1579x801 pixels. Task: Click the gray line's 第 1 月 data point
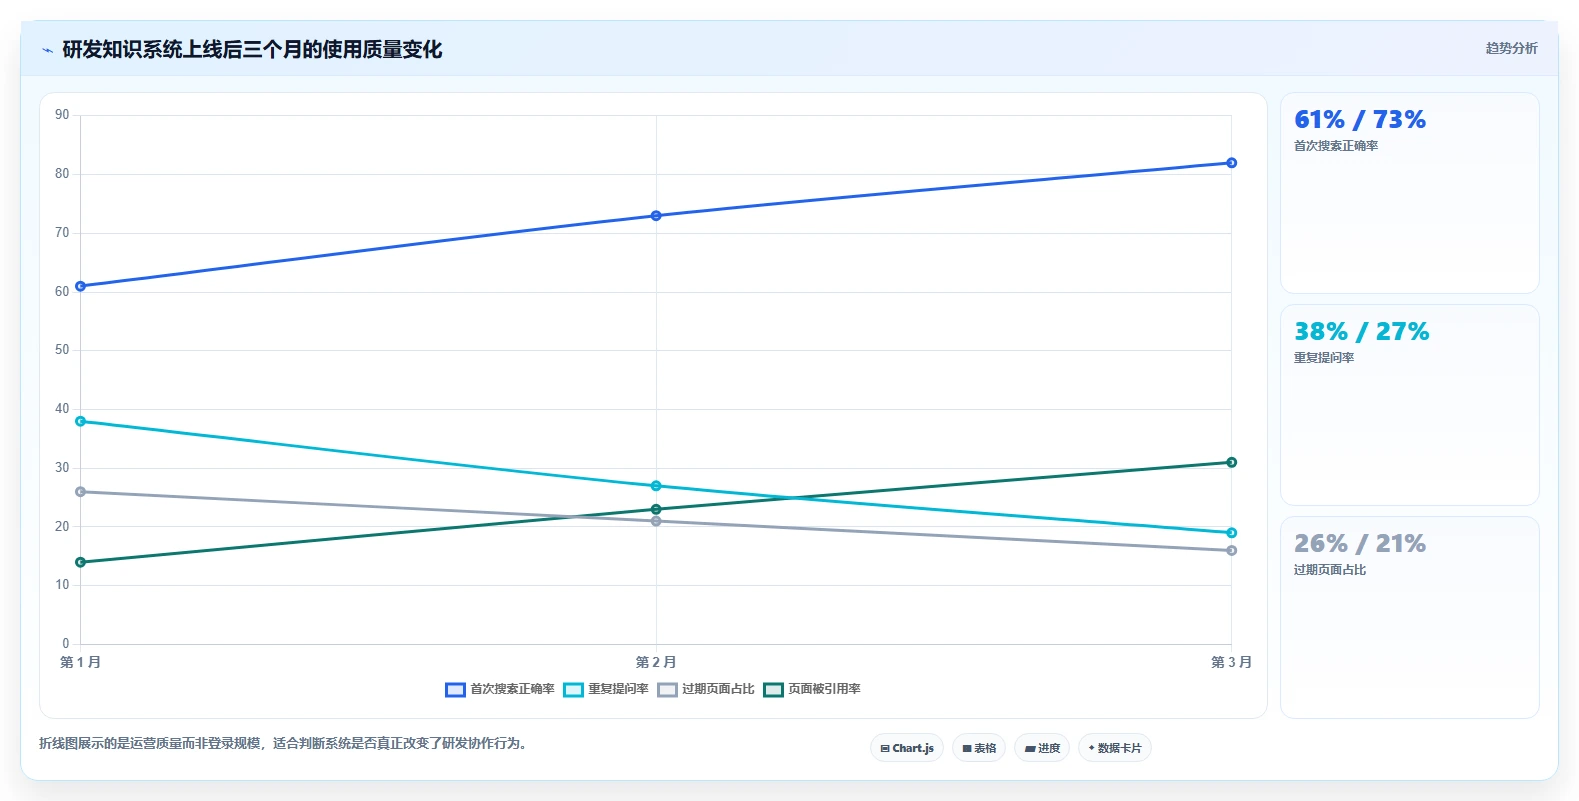[81, 492]
